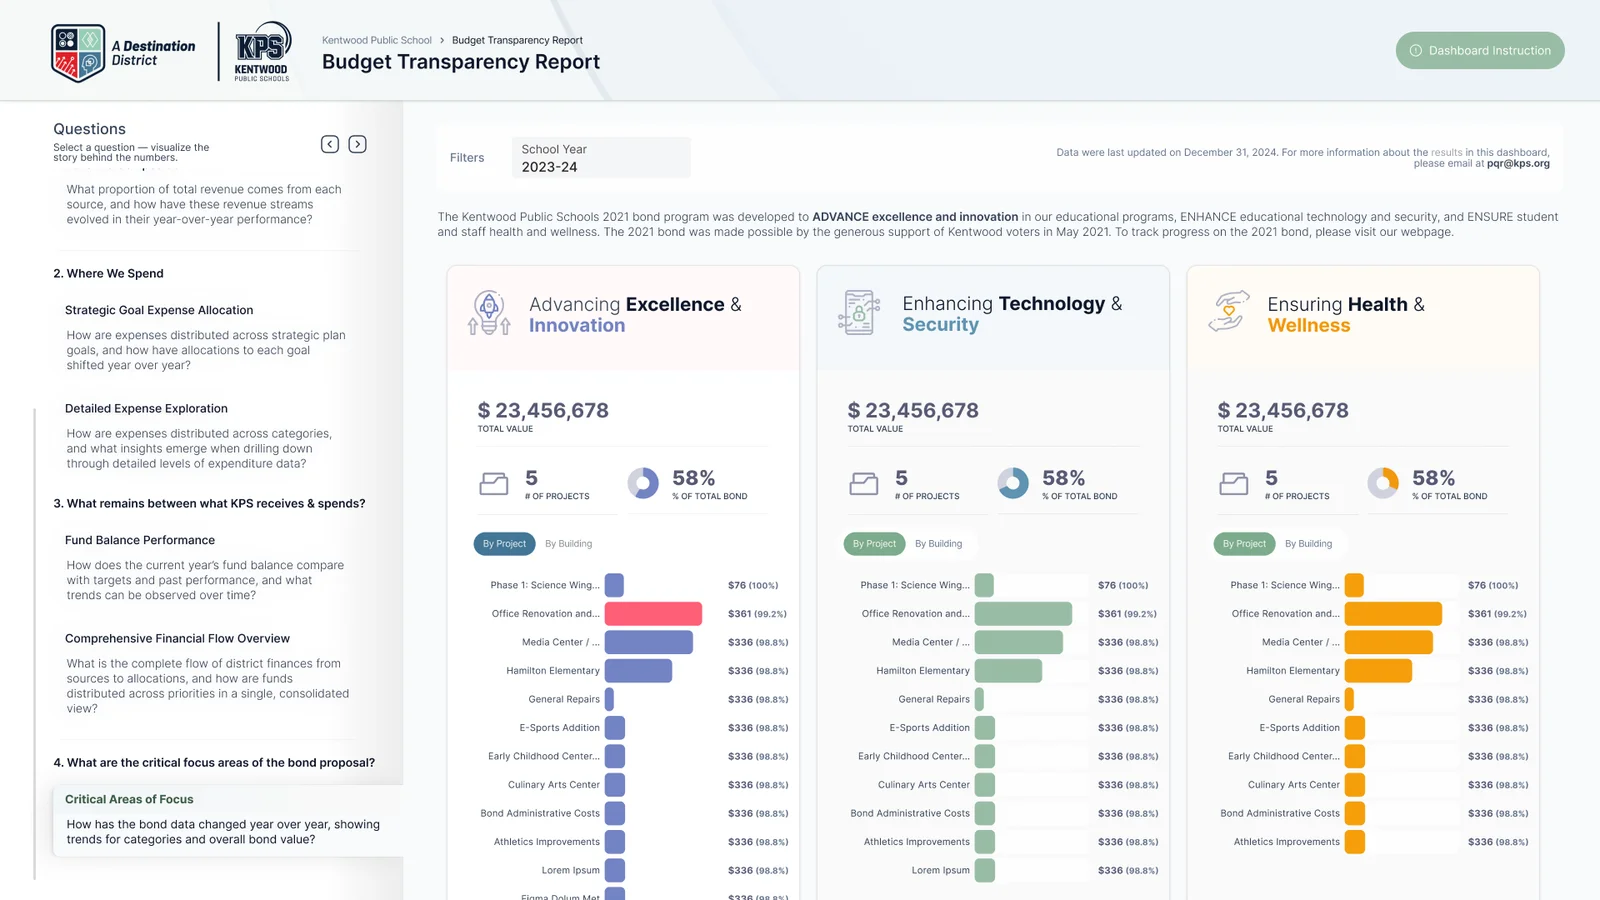Go to next question arrow
Viewport: 1600px width, 900px height.
357,144
